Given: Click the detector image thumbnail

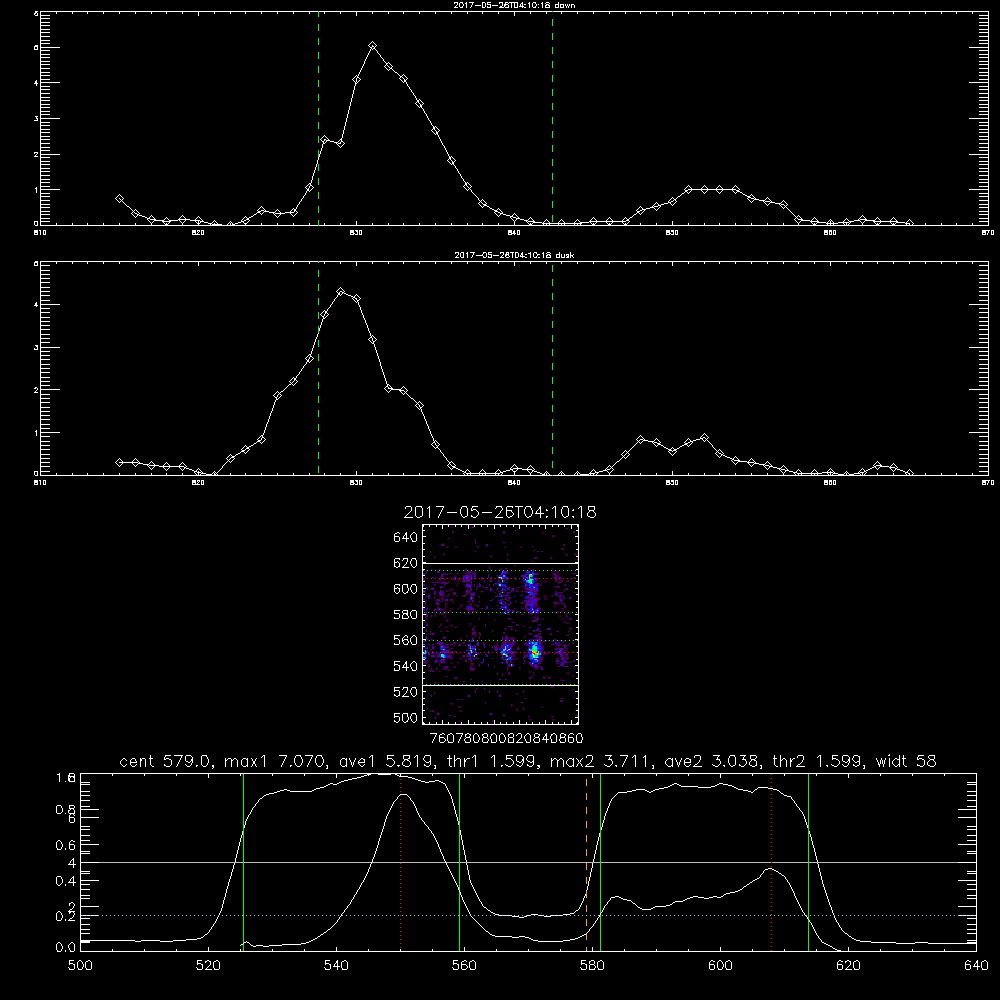Looking at the screenshot, I should click(x=501, y=624).
